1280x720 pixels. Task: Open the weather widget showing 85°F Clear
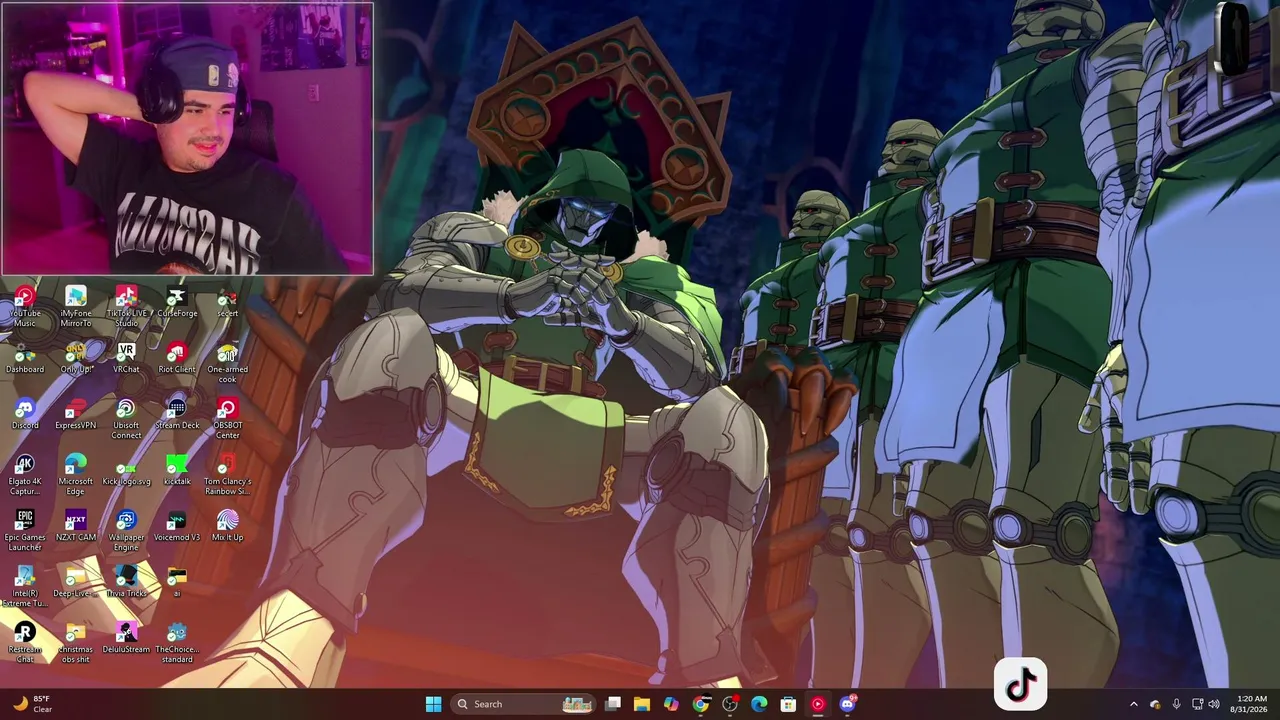(x=30, y=704)
